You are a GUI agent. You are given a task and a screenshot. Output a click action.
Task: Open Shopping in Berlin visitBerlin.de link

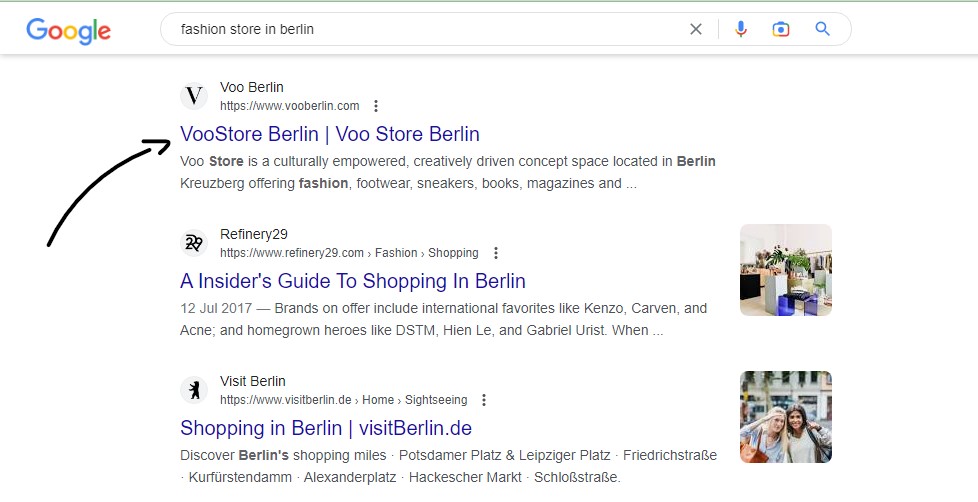point(326,428)
